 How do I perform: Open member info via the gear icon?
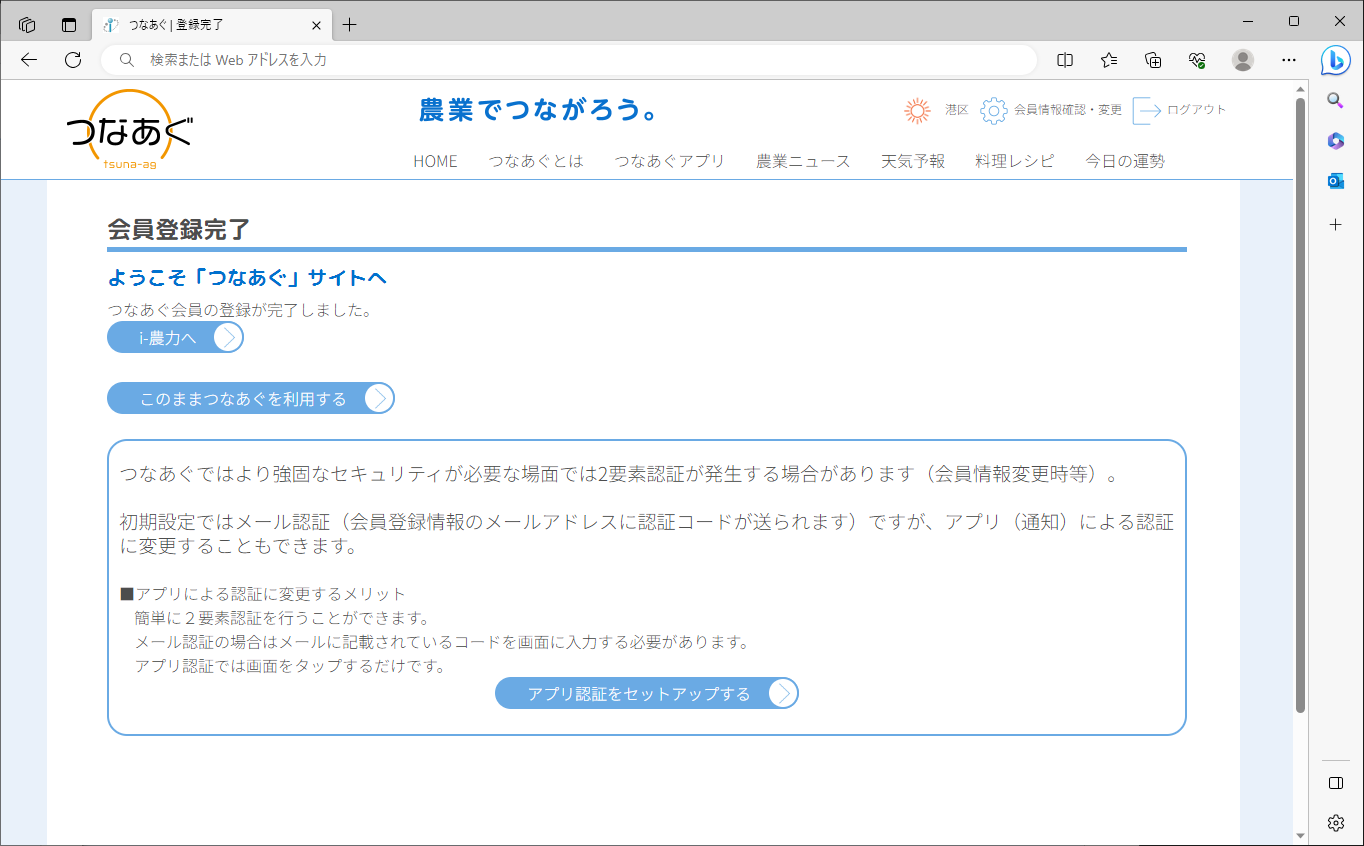click(993, 110)
